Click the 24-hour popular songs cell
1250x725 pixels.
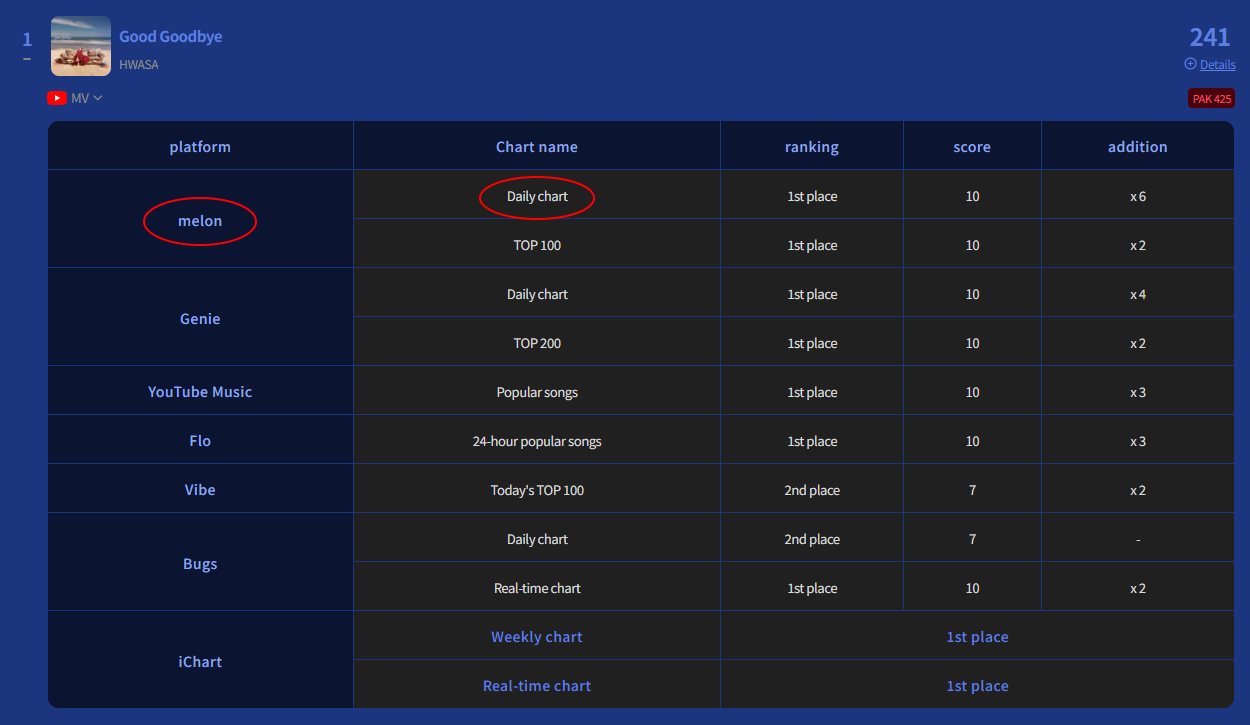tap(537, 441)
